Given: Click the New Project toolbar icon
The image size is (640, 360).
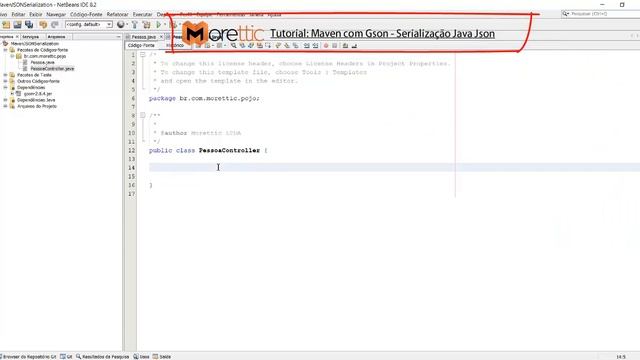Looking at the screenshot, I should click(7, 25).
